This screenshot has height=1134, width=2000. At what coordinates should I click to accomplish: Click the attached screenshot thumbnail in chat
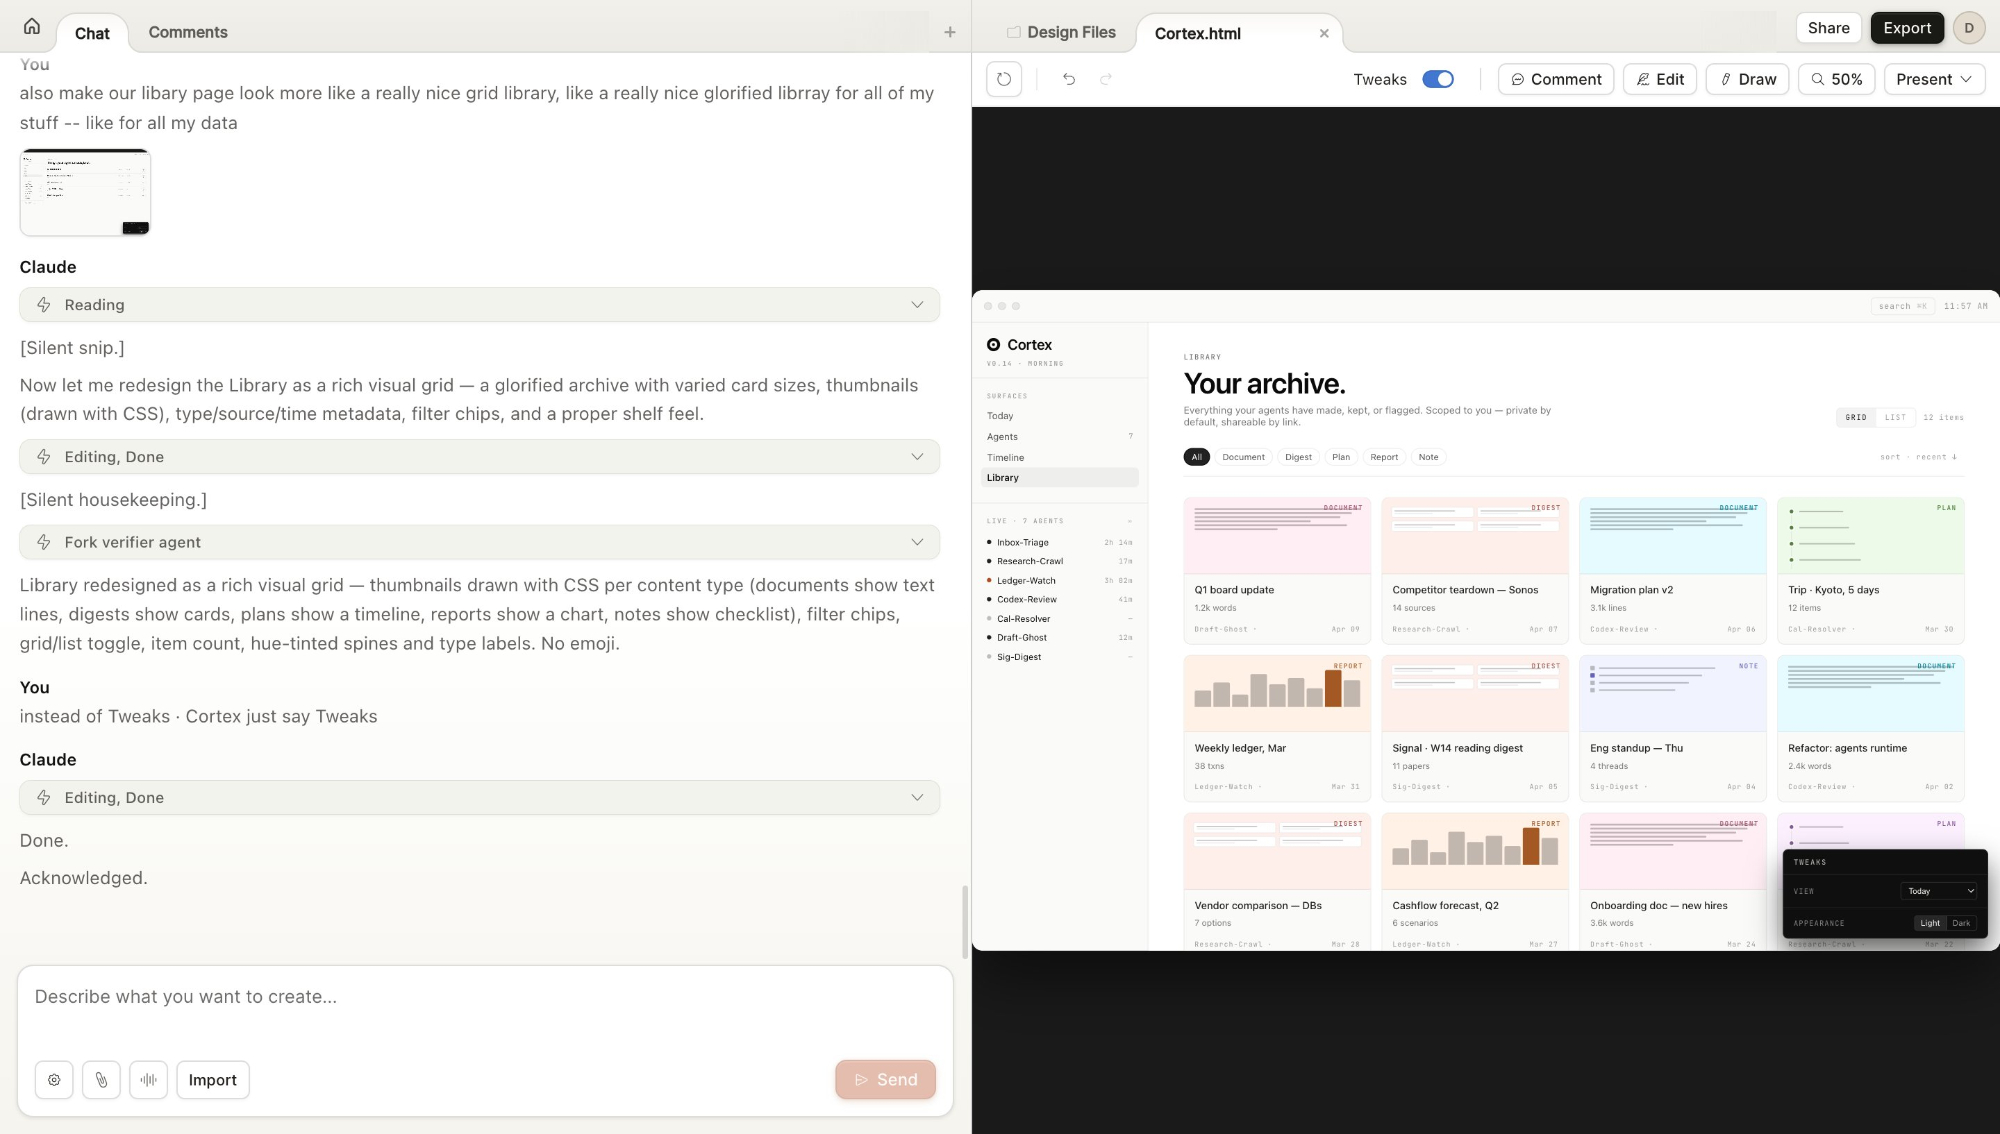[85, 192]
